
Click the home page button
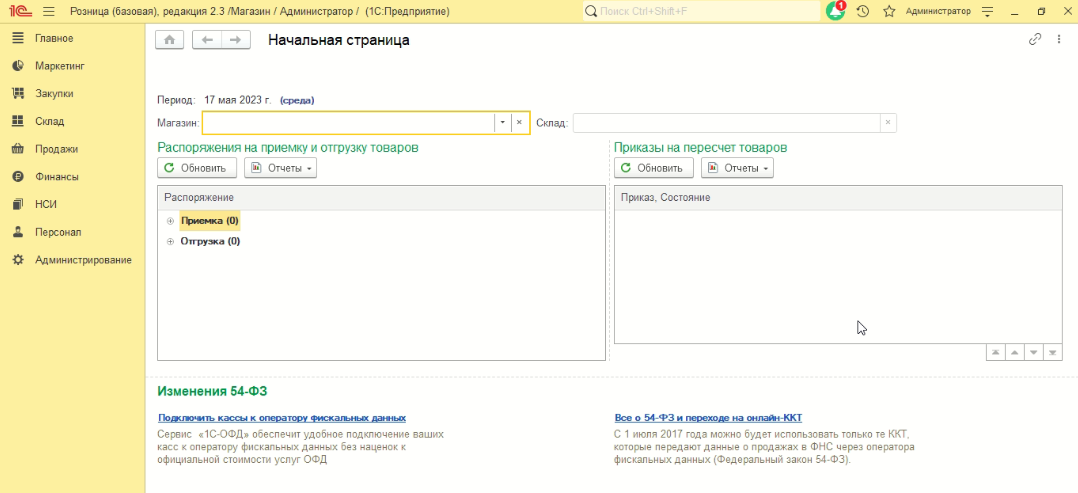170,40
